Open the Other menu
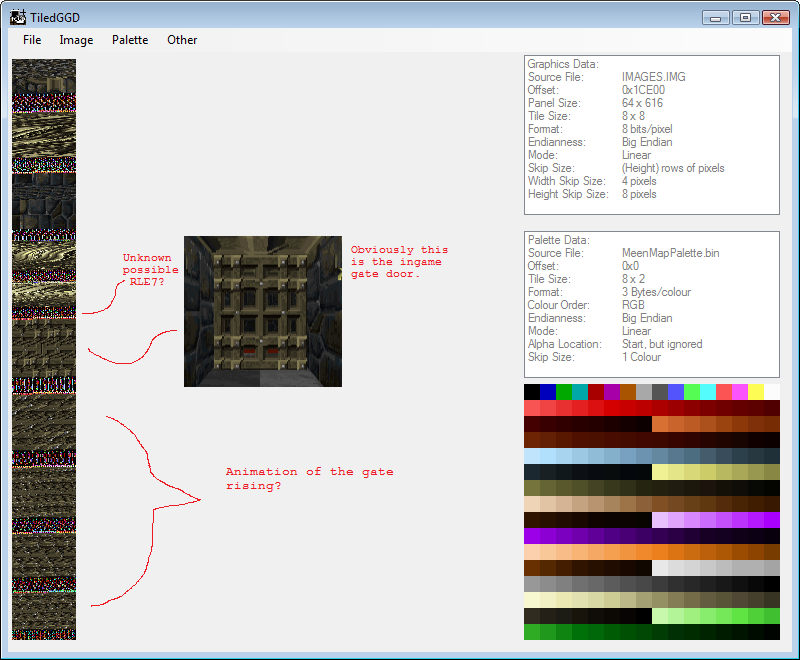800x660 pixels. coord(182,40)
